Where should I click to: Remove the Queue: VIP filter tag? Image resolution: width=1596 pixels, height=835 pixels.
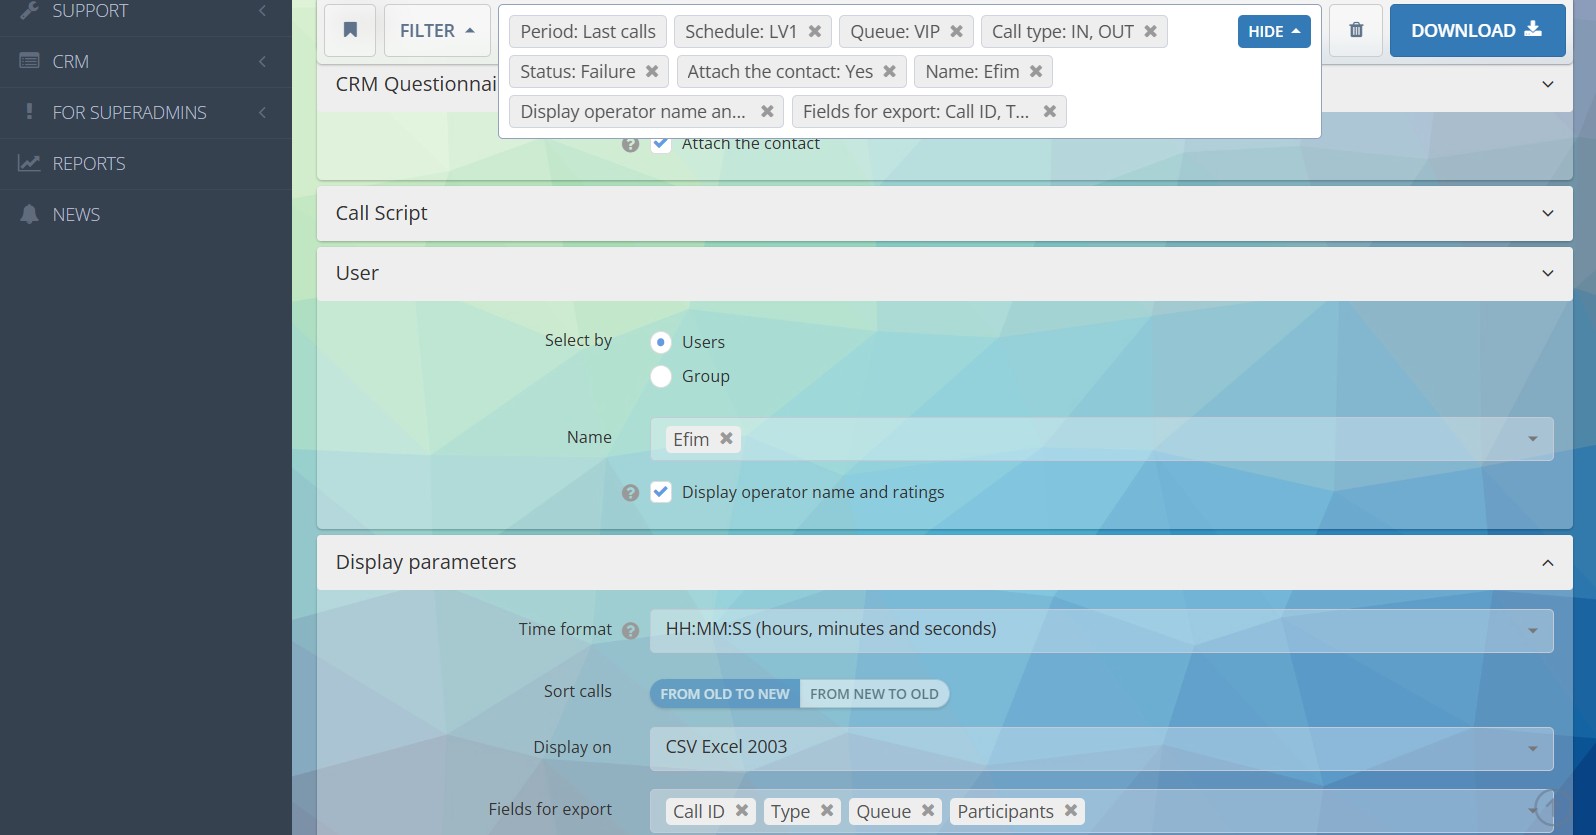tap(957, 31)
